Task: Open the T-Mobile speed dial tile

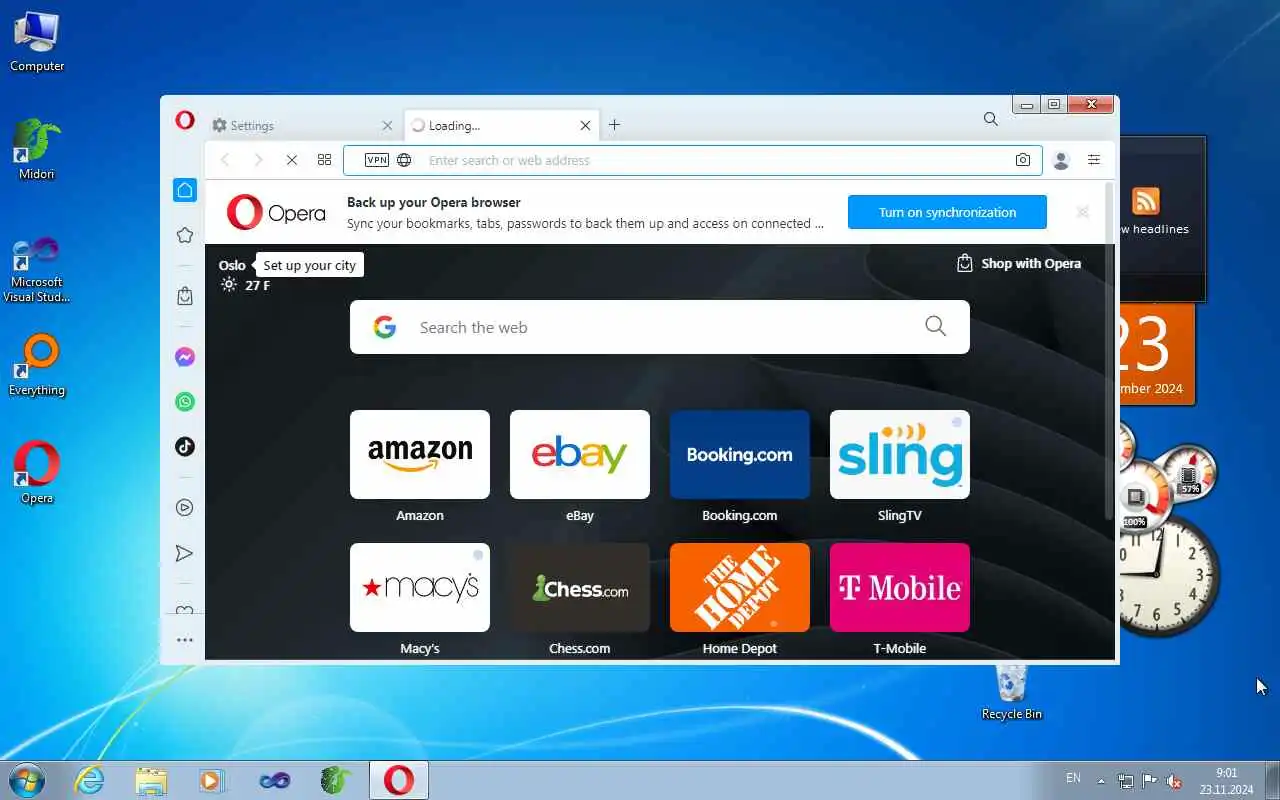Action: [x=900, y=587]
